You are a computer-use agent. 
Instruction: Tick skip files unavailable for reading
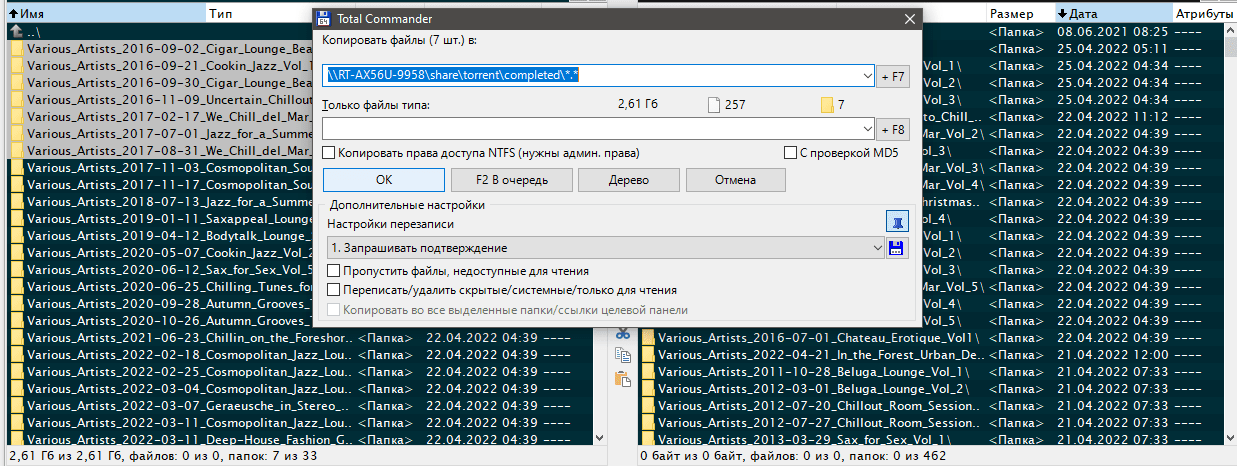[x=335, y=271]
